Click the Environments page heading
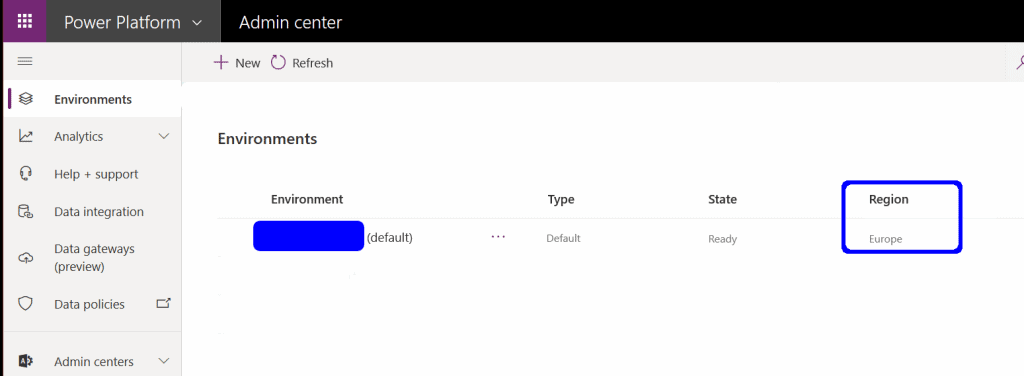This screenshot has height=376, width=1024. pyautogui.click(x=267, y=138)
